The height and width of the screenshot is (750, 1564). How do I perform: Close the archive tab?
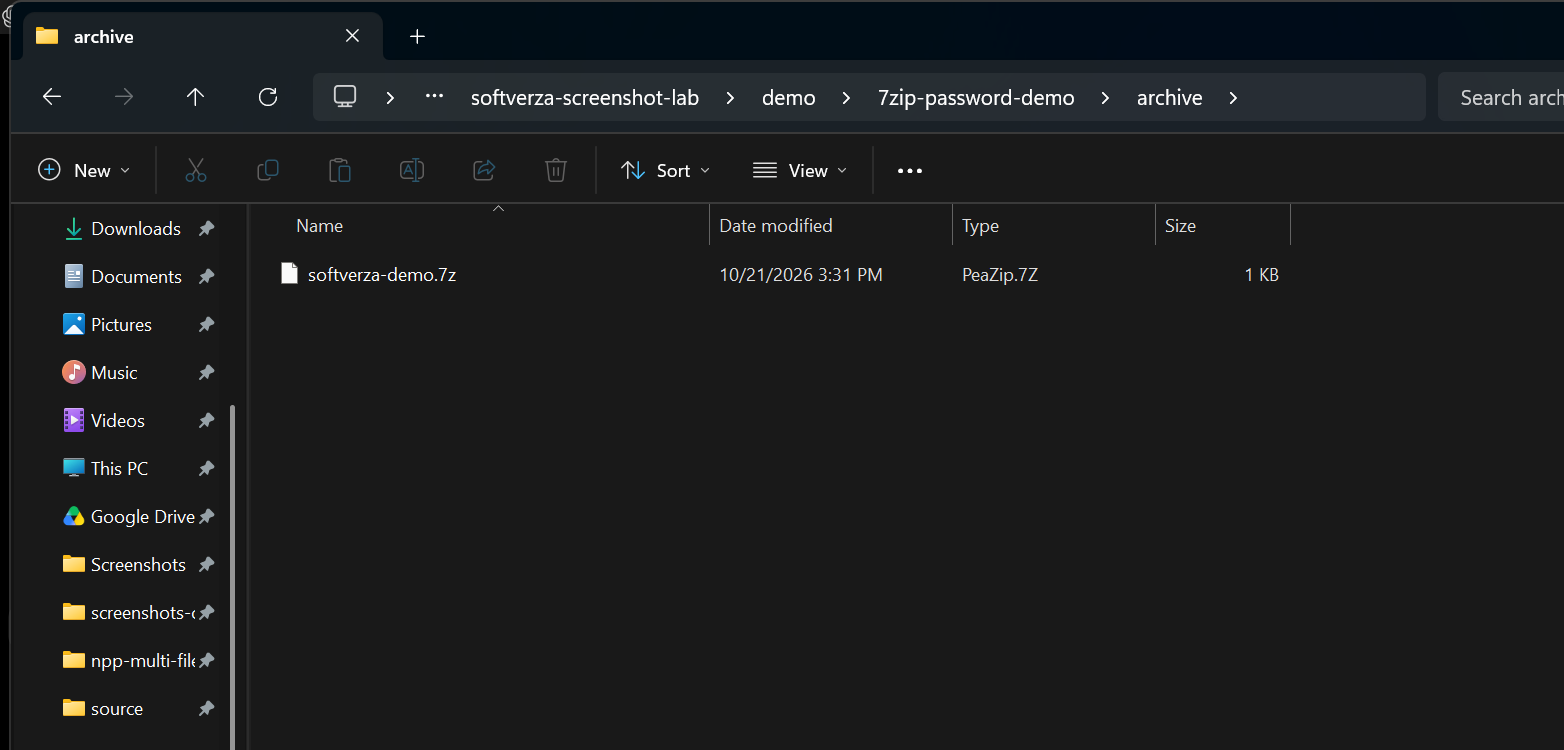(x=352, y=36)
